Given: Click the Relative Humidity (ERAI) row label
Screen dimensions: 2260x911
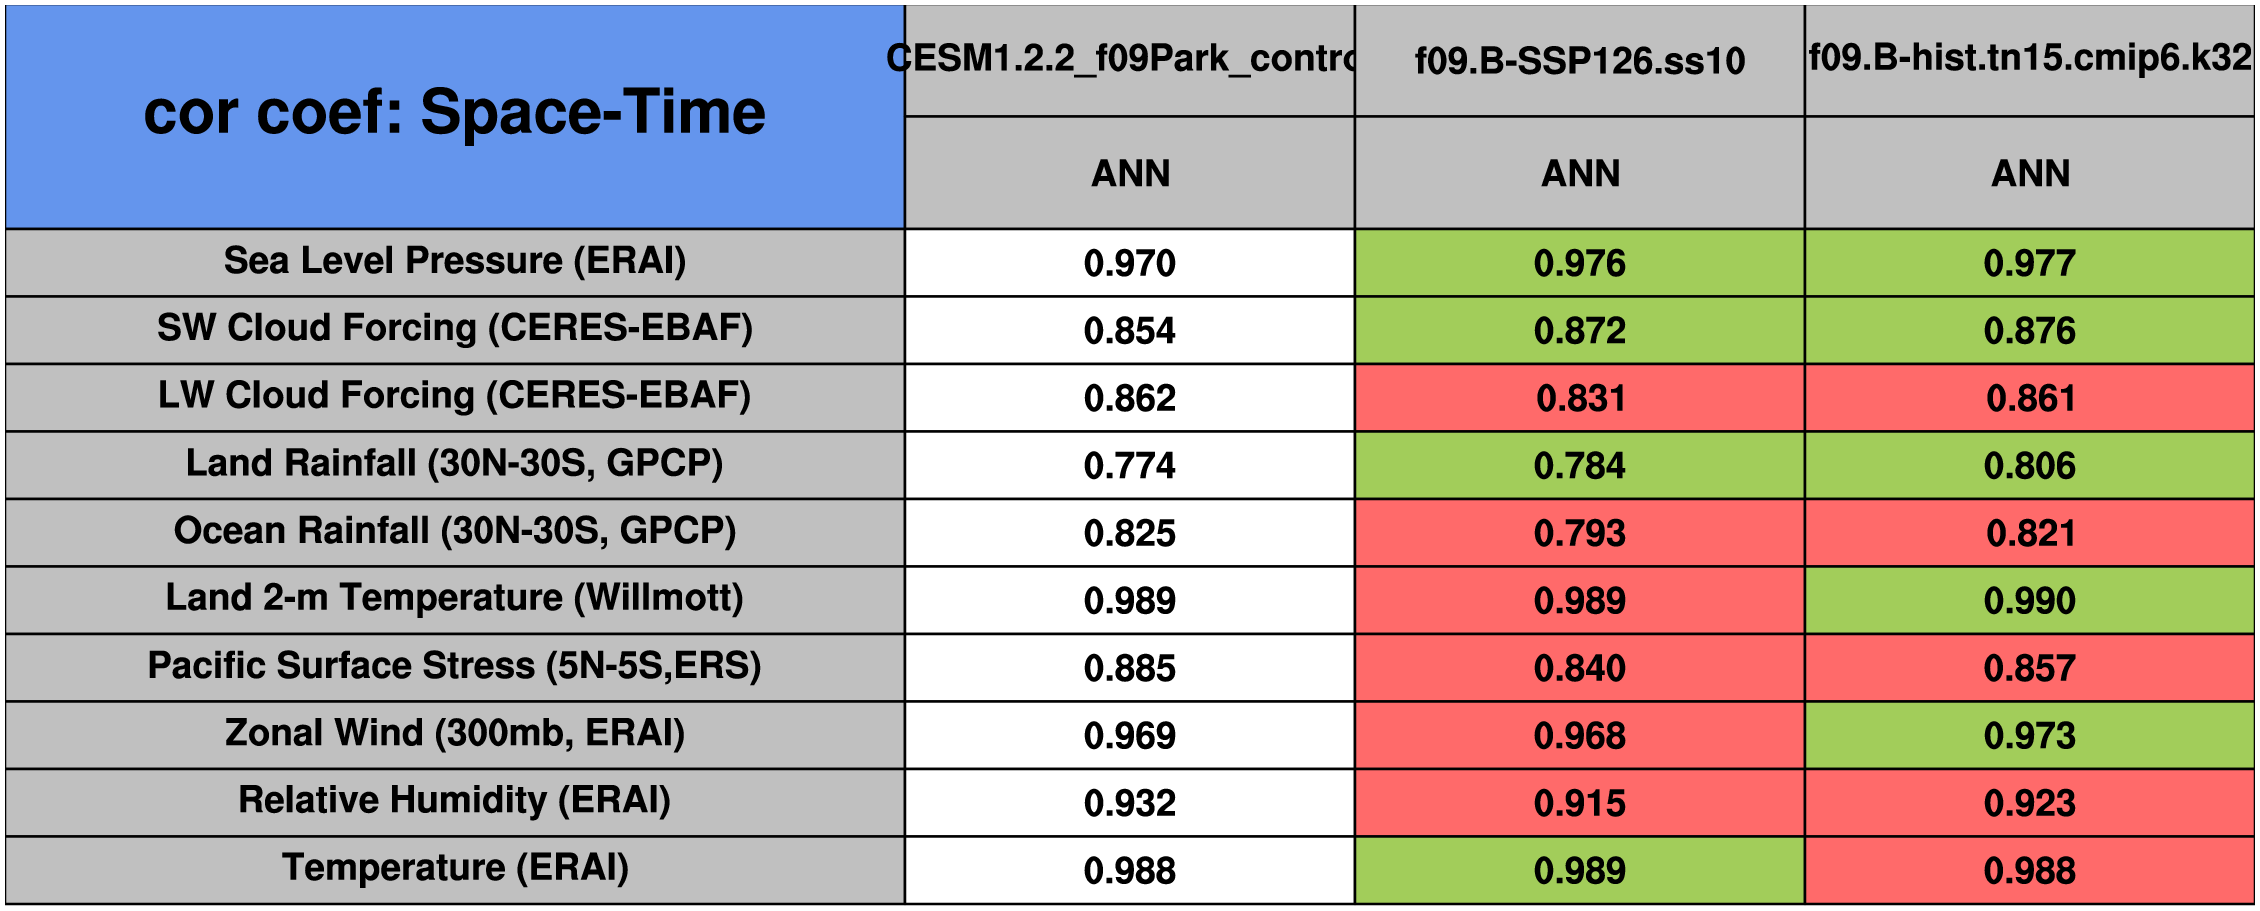Looking at the screenshot, I should pos(455,801).
